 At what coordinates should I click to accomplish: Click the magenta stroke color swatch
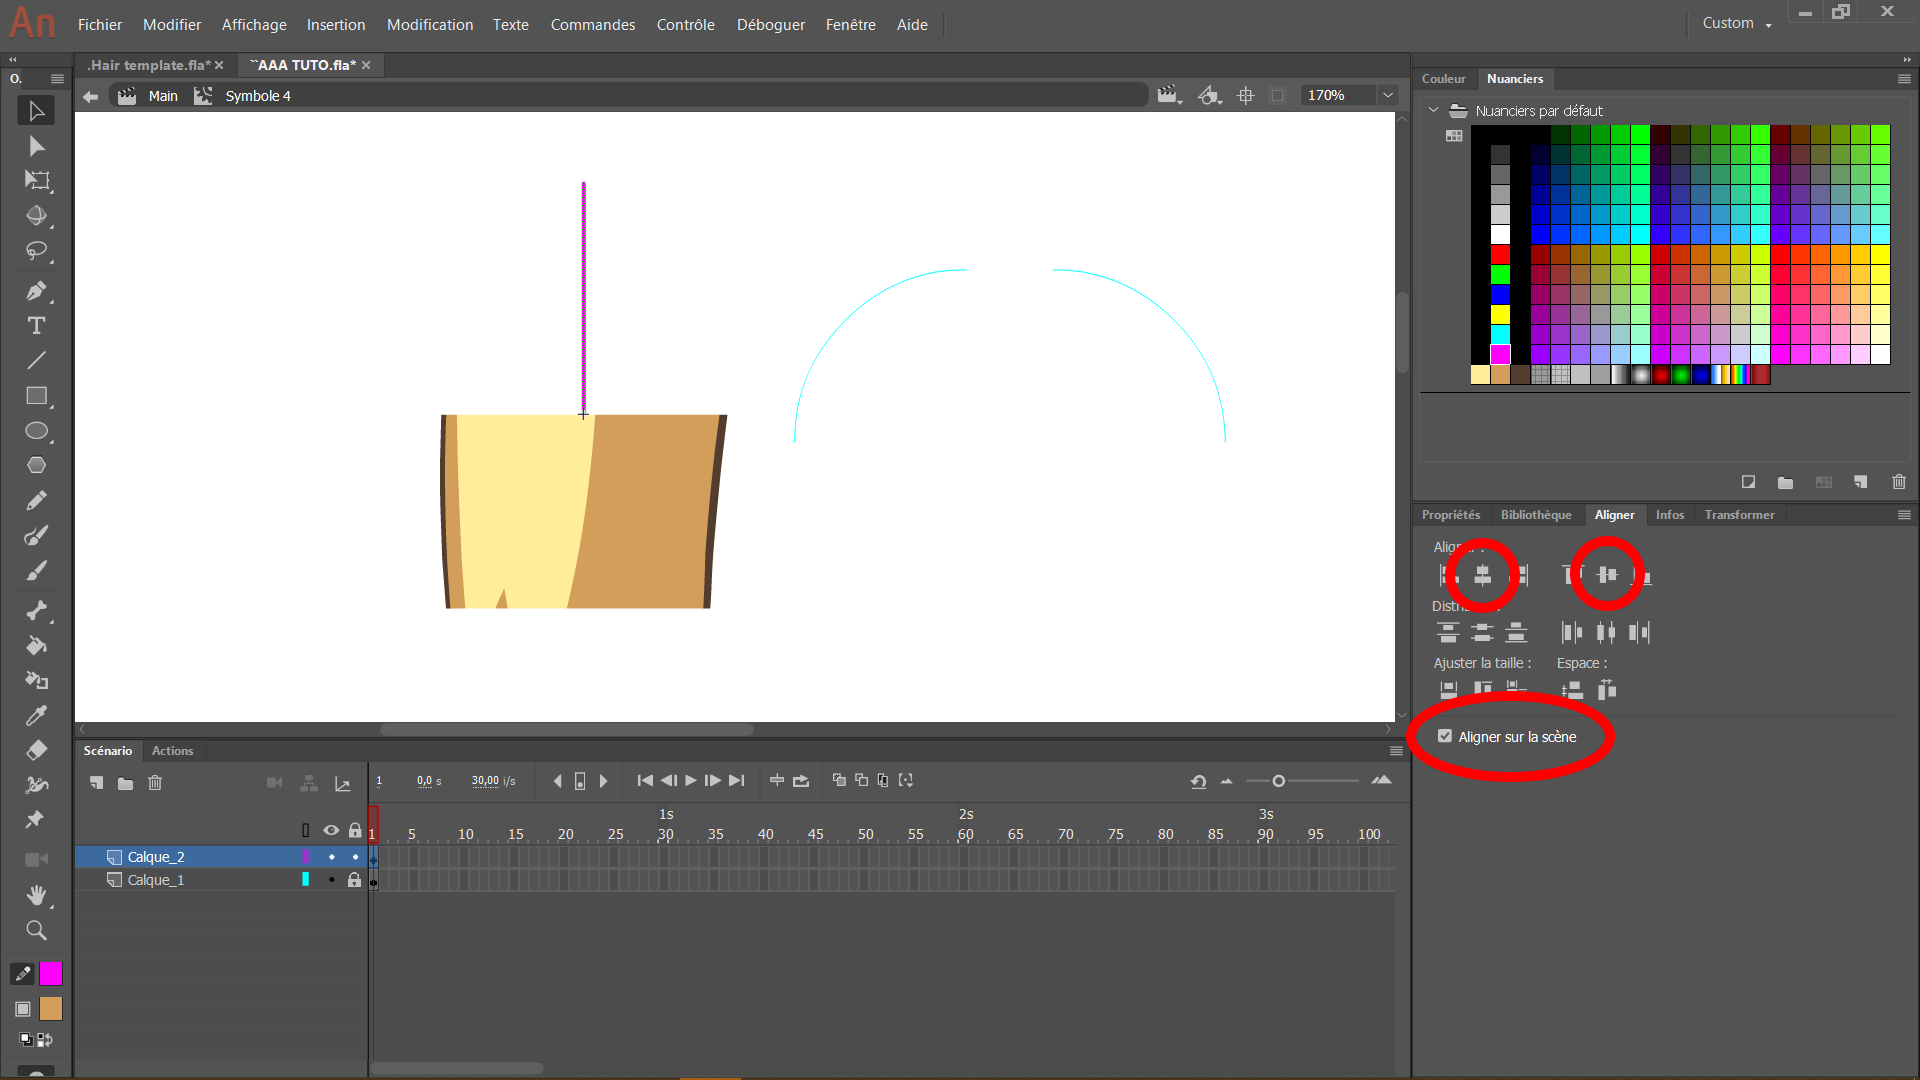pyautogui.click(x=51, y=974)
